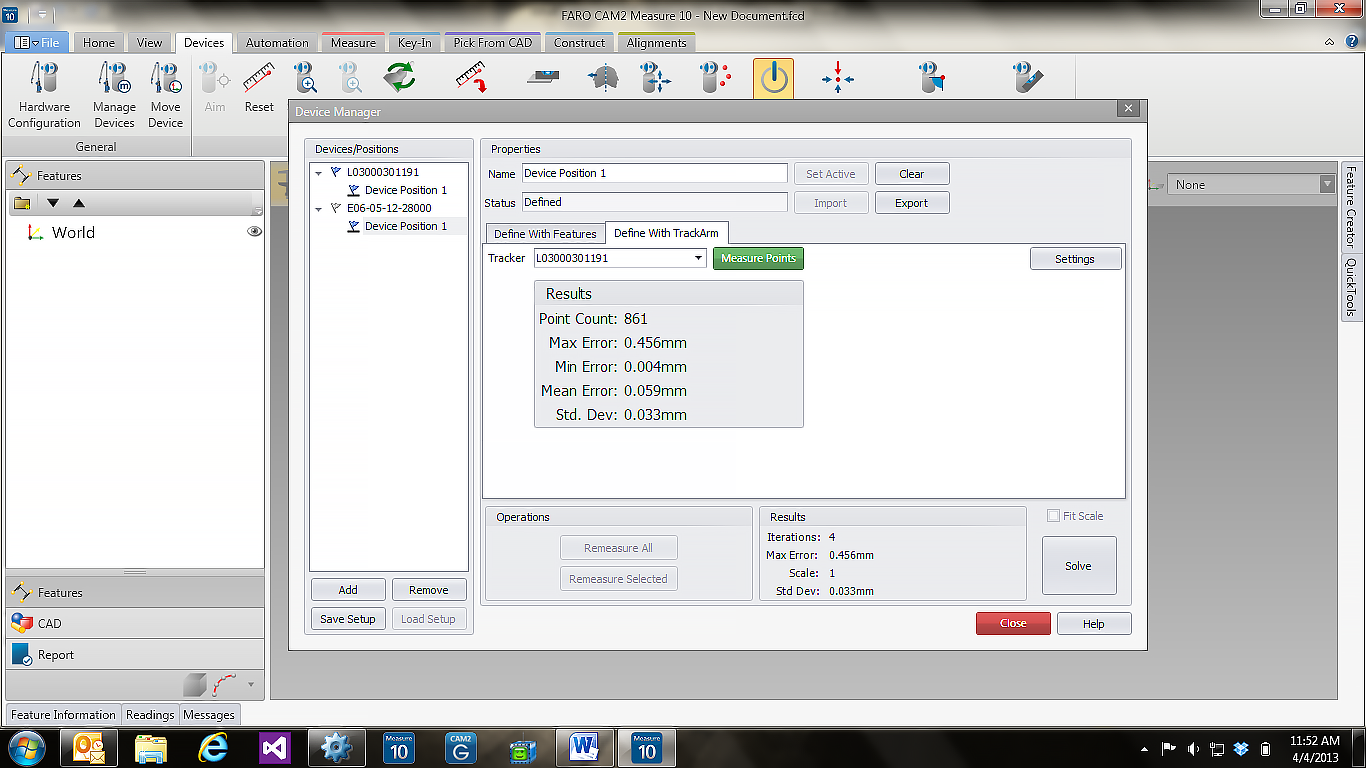The height and width of the screenshot is (768, 1366).
Task: Select Device Position 1 under L03000301191
Action: [x=405, y=190]
